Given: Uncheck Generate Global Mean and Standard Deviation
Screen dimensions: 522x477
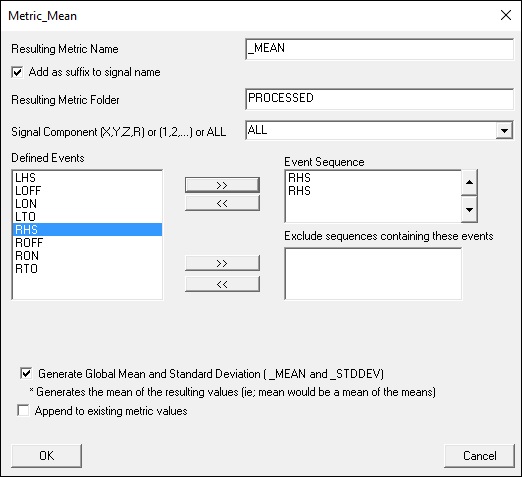Looking at the screenshot, I should point(26,373).
